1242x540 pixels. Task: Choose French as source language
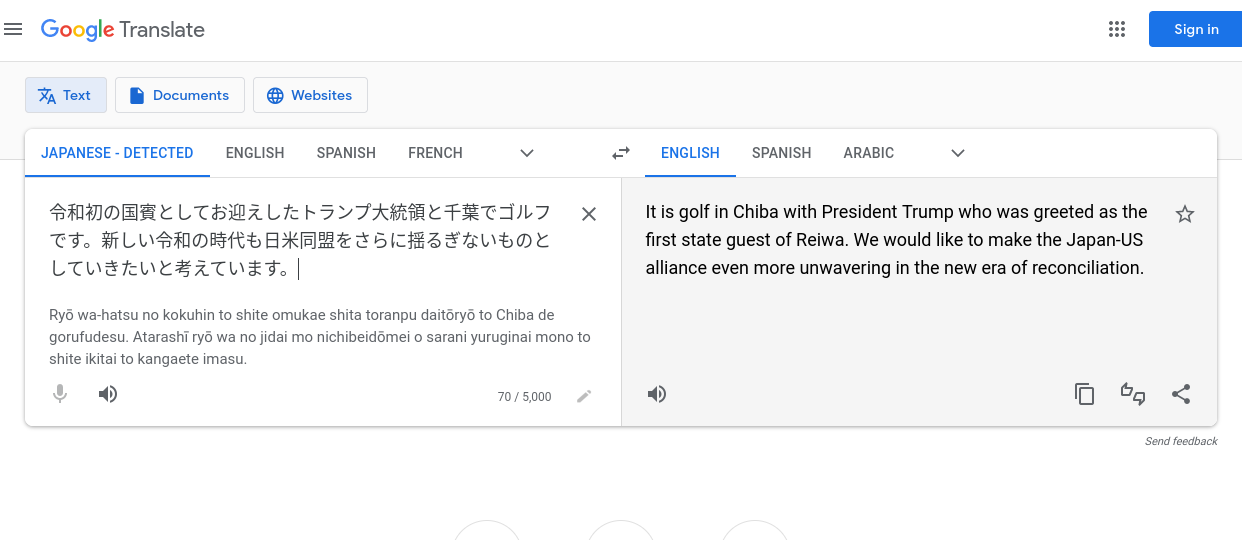coord(435,153)
